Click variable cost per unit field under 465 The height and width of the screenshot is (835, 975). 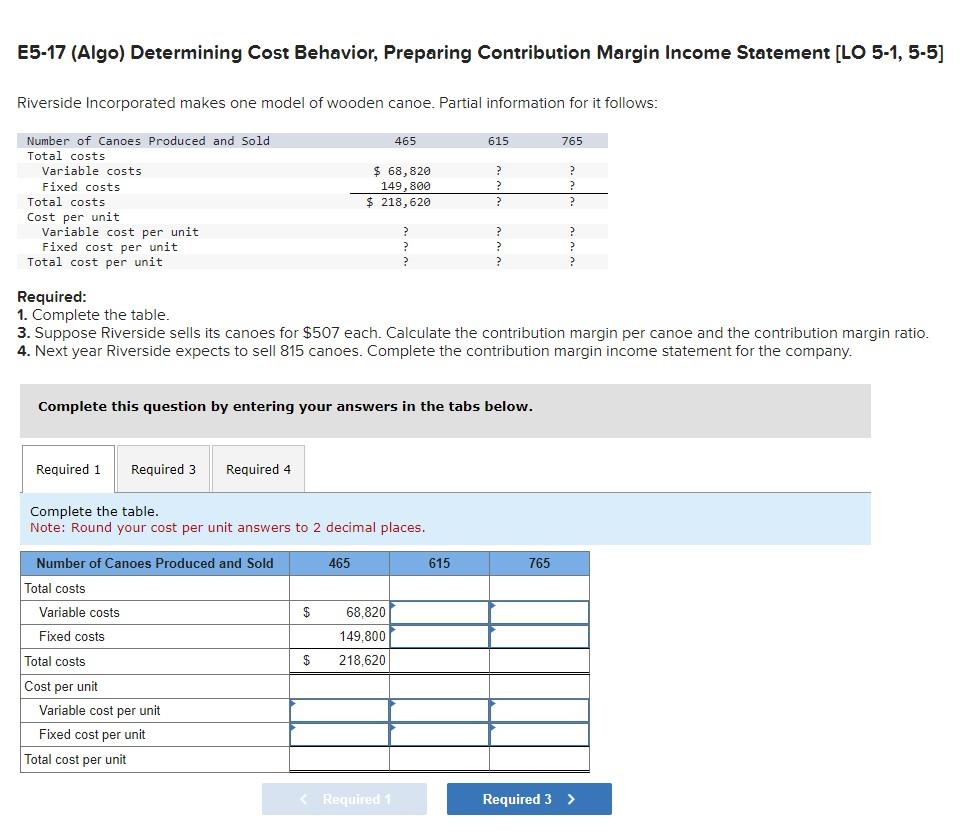click(x=339, y=711)
